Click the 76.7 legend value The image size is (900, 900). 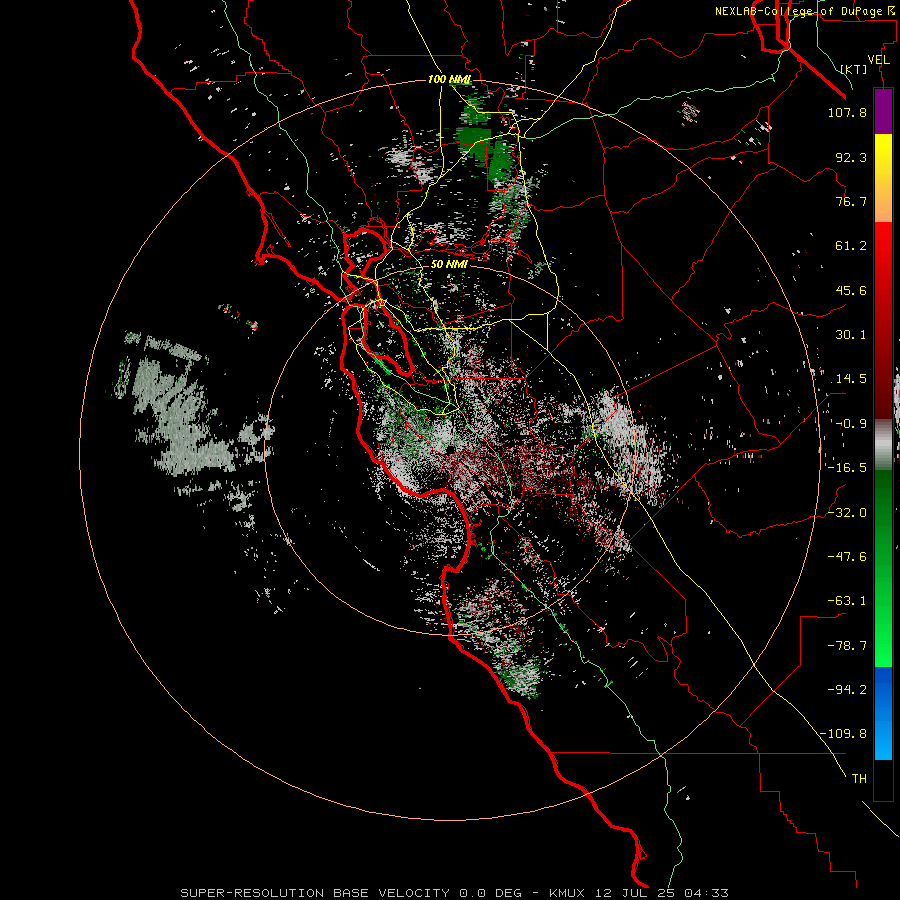click(x=851, y=201)
